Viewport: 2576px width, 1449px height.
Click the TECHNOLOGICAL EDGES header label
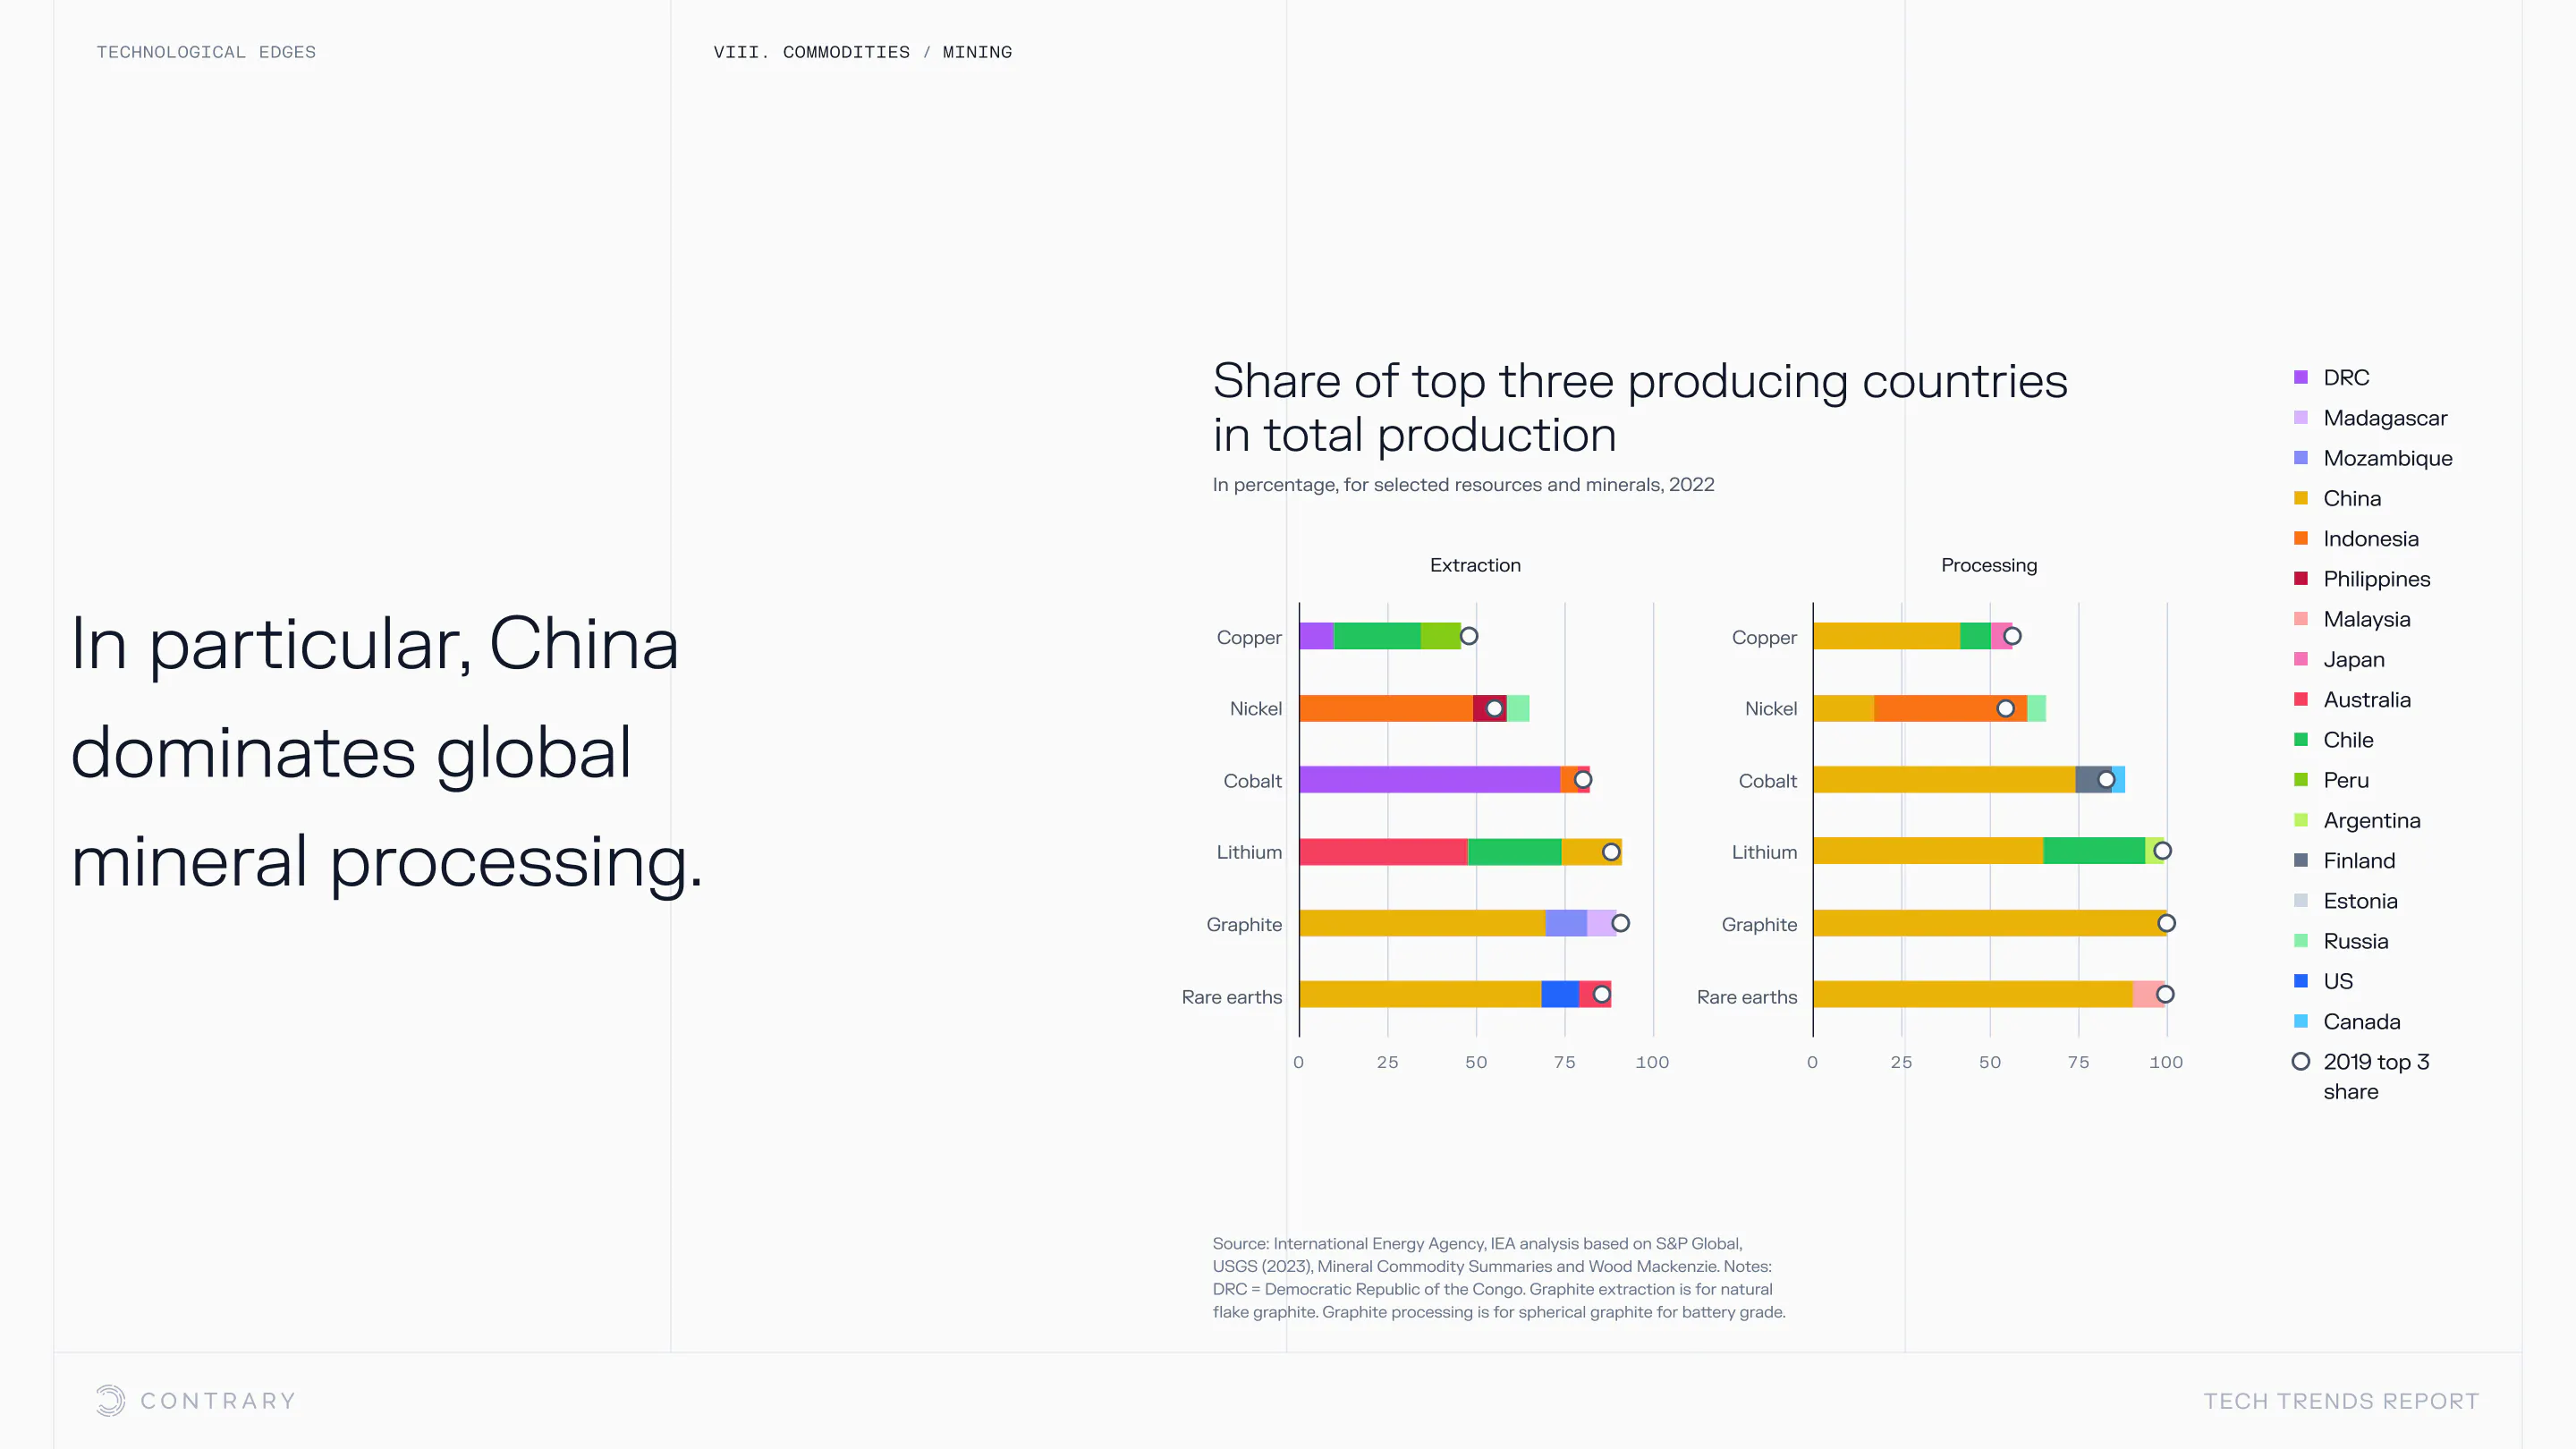206,52
